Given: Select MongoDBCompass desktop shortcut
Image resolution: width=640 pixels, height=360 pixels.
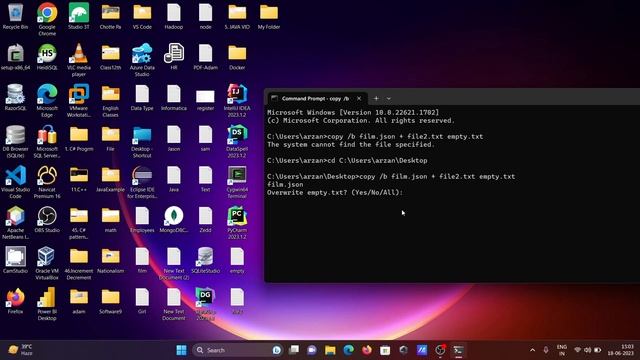Looking at the screenshot, I should coord(174,219).
